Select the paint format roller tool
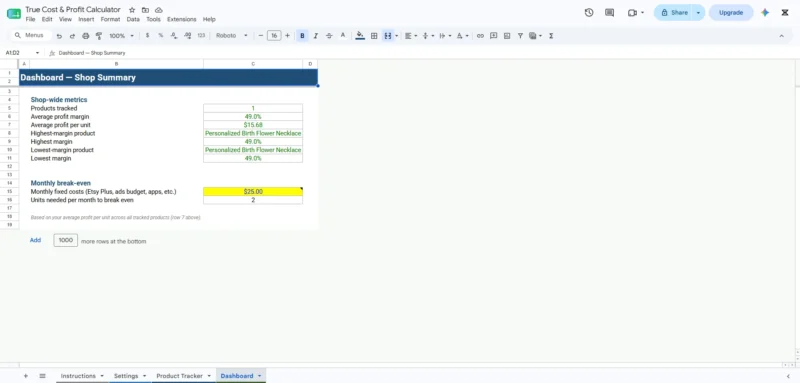Viewport: 800px width, 383px height. tap(99, 36)
